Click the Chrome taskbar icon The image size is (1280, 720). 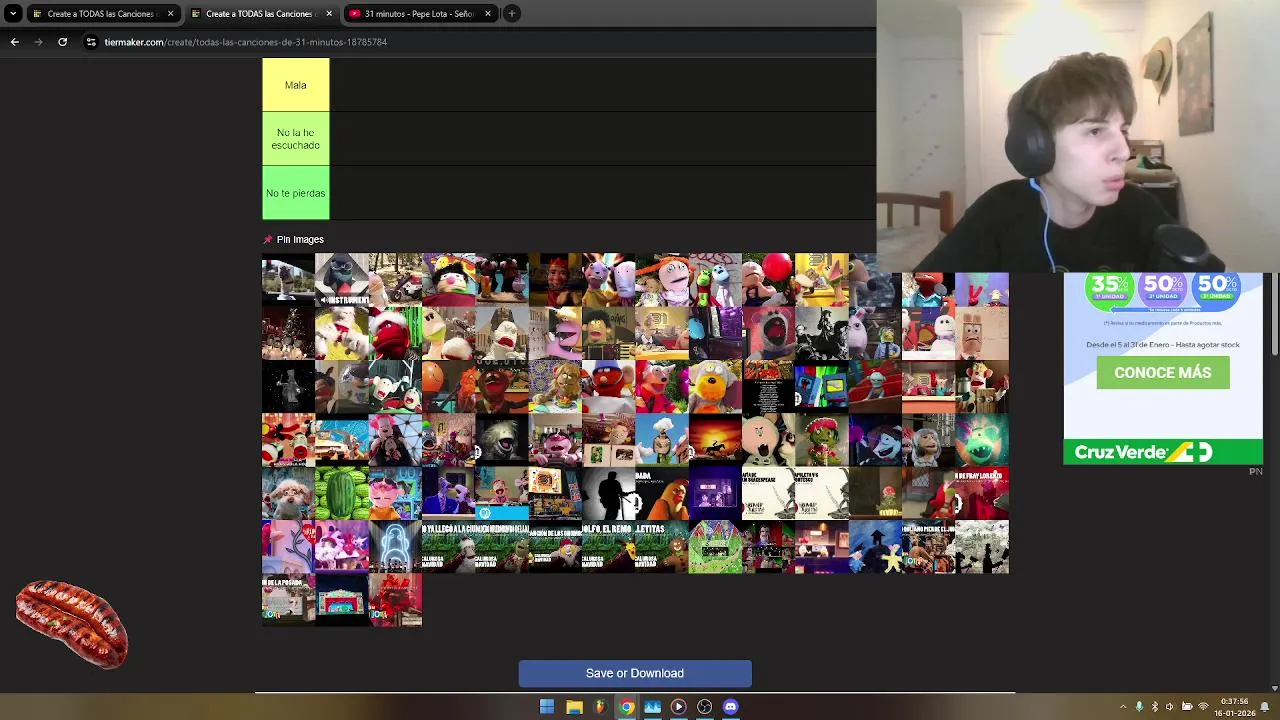click(x=626, y=707)
